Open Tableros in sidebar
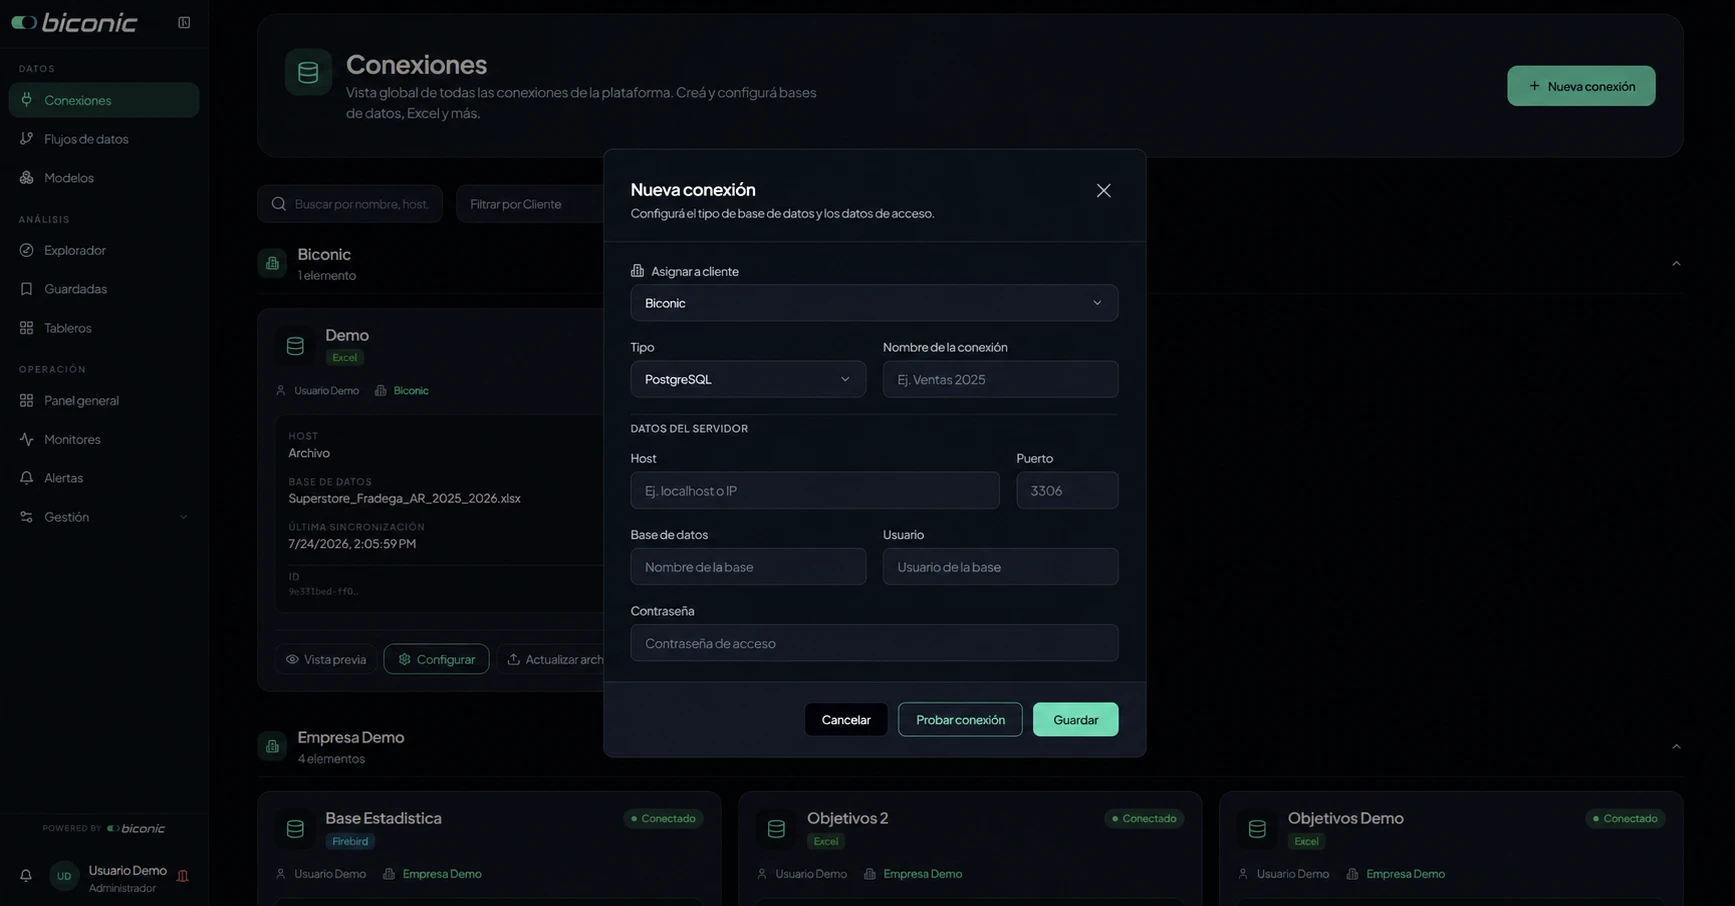The height and width of the screenshot is (906, 1735). 103,328
